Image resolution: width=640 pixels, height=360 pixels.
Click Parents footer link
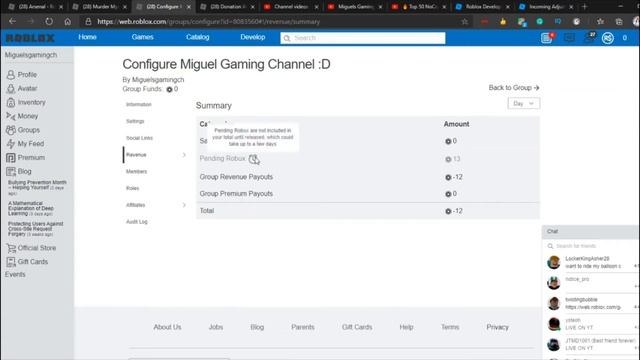303,327
